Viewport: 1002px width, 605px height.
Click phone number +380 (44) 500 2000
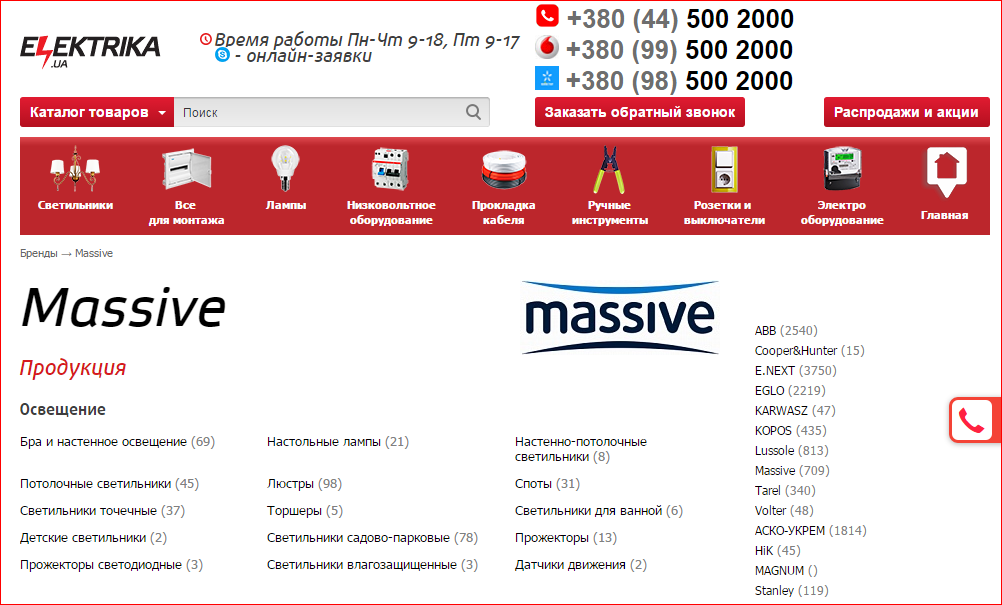click(x=680, y=19)
